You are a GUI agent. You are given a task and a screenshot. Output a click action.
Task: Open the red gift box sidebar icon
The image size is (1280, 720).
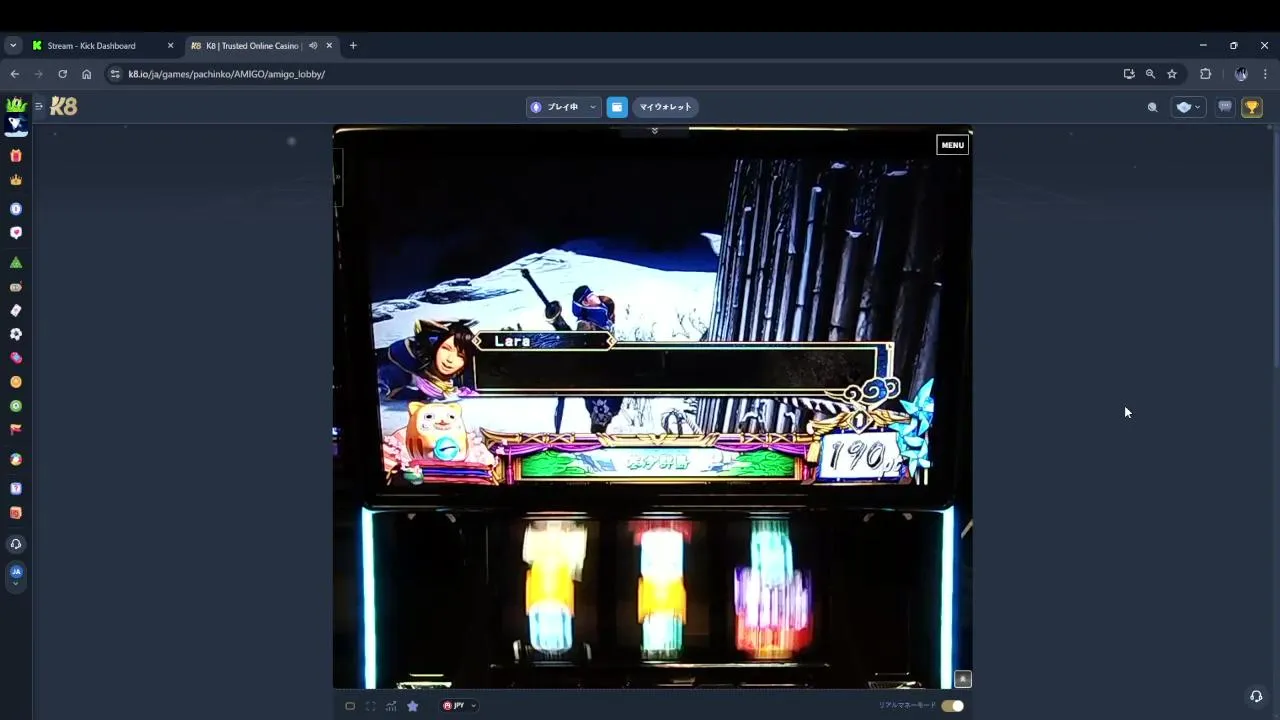tap(16, 156)
